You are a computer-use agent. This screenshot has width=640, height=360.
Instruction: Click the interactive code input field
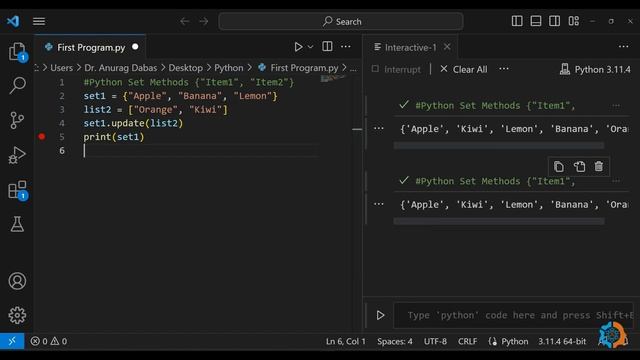(x=513, y=315)
